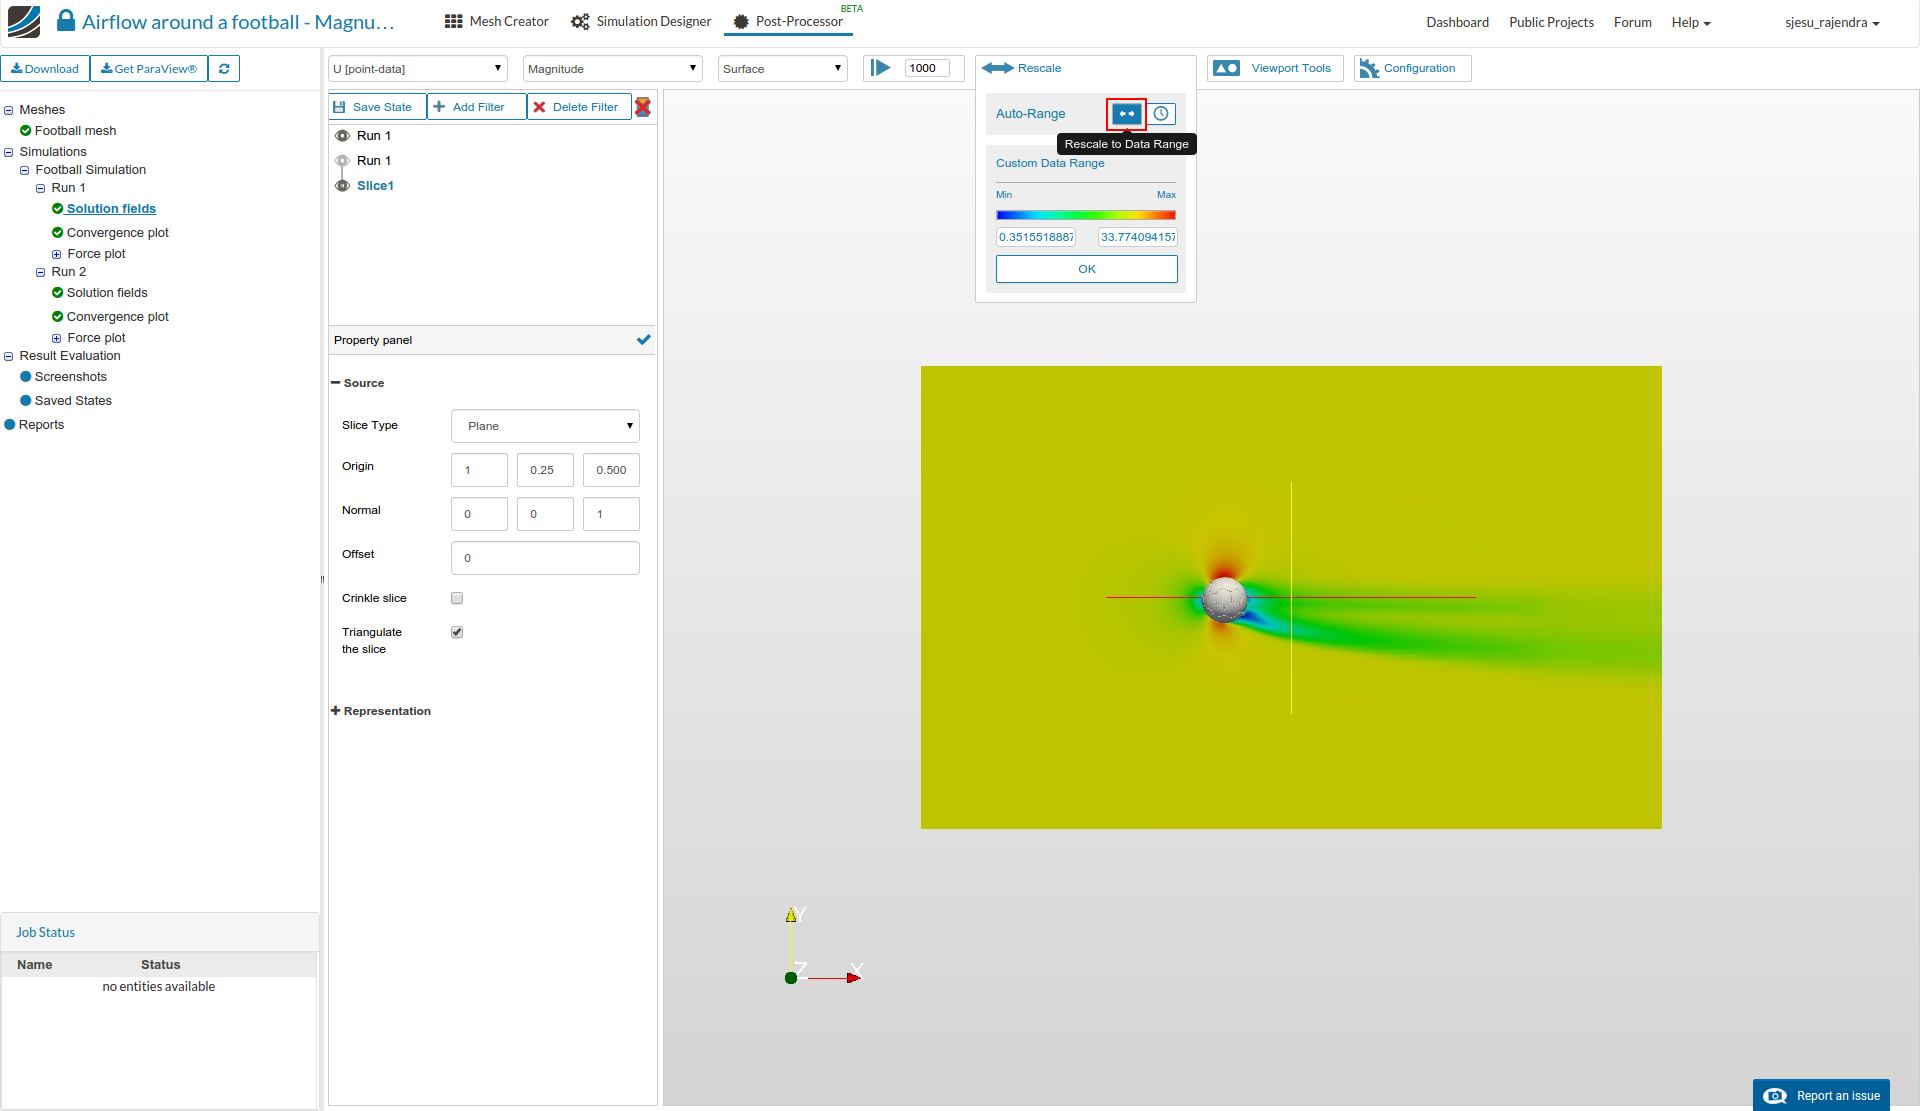Open the Configuration tools
The width and height of the screenshot is (1920, 1111).
pyautogui.click(x=1412, y=68)
